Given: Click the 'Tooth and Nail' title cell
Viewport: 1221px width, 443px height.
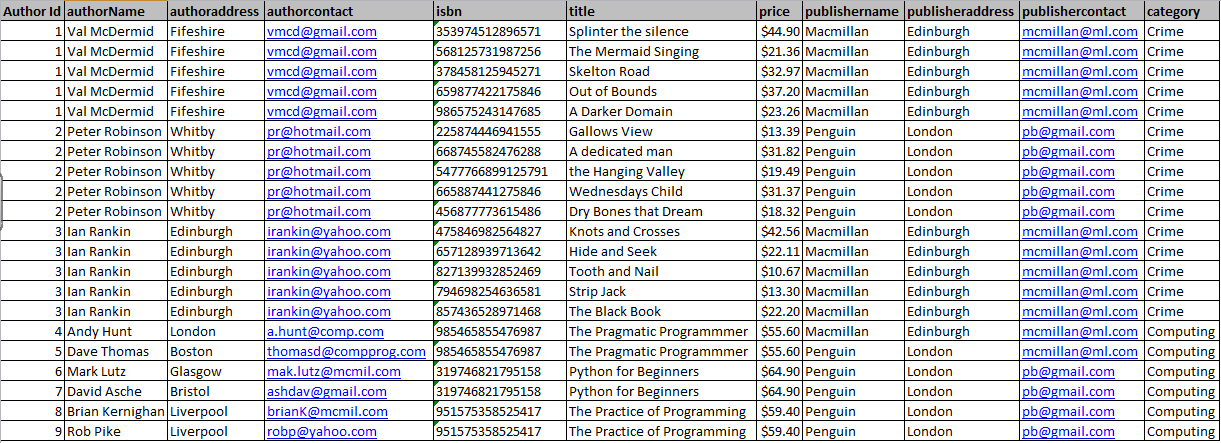Looking at the screenshot, I should [x=661, y=271].
